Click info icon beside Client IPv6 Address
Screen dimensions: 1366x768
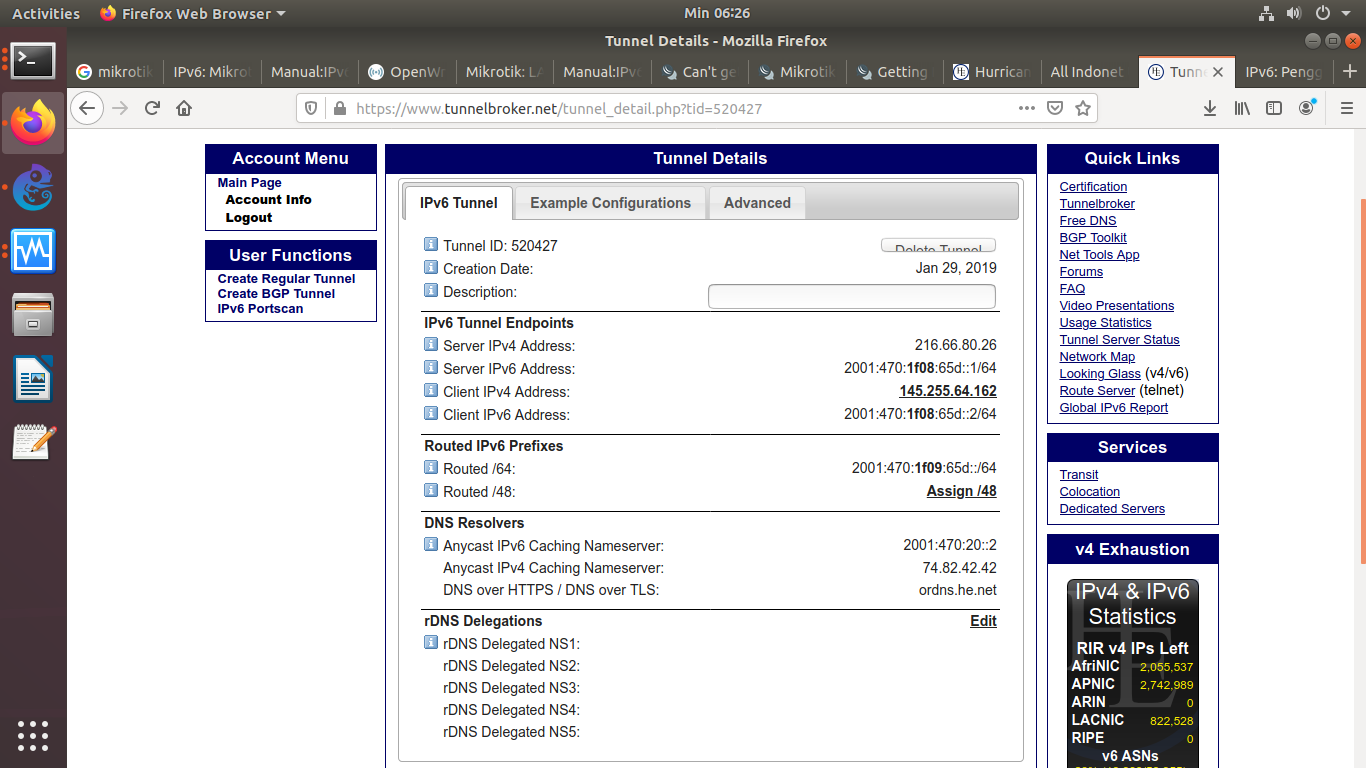click(431, 413)
